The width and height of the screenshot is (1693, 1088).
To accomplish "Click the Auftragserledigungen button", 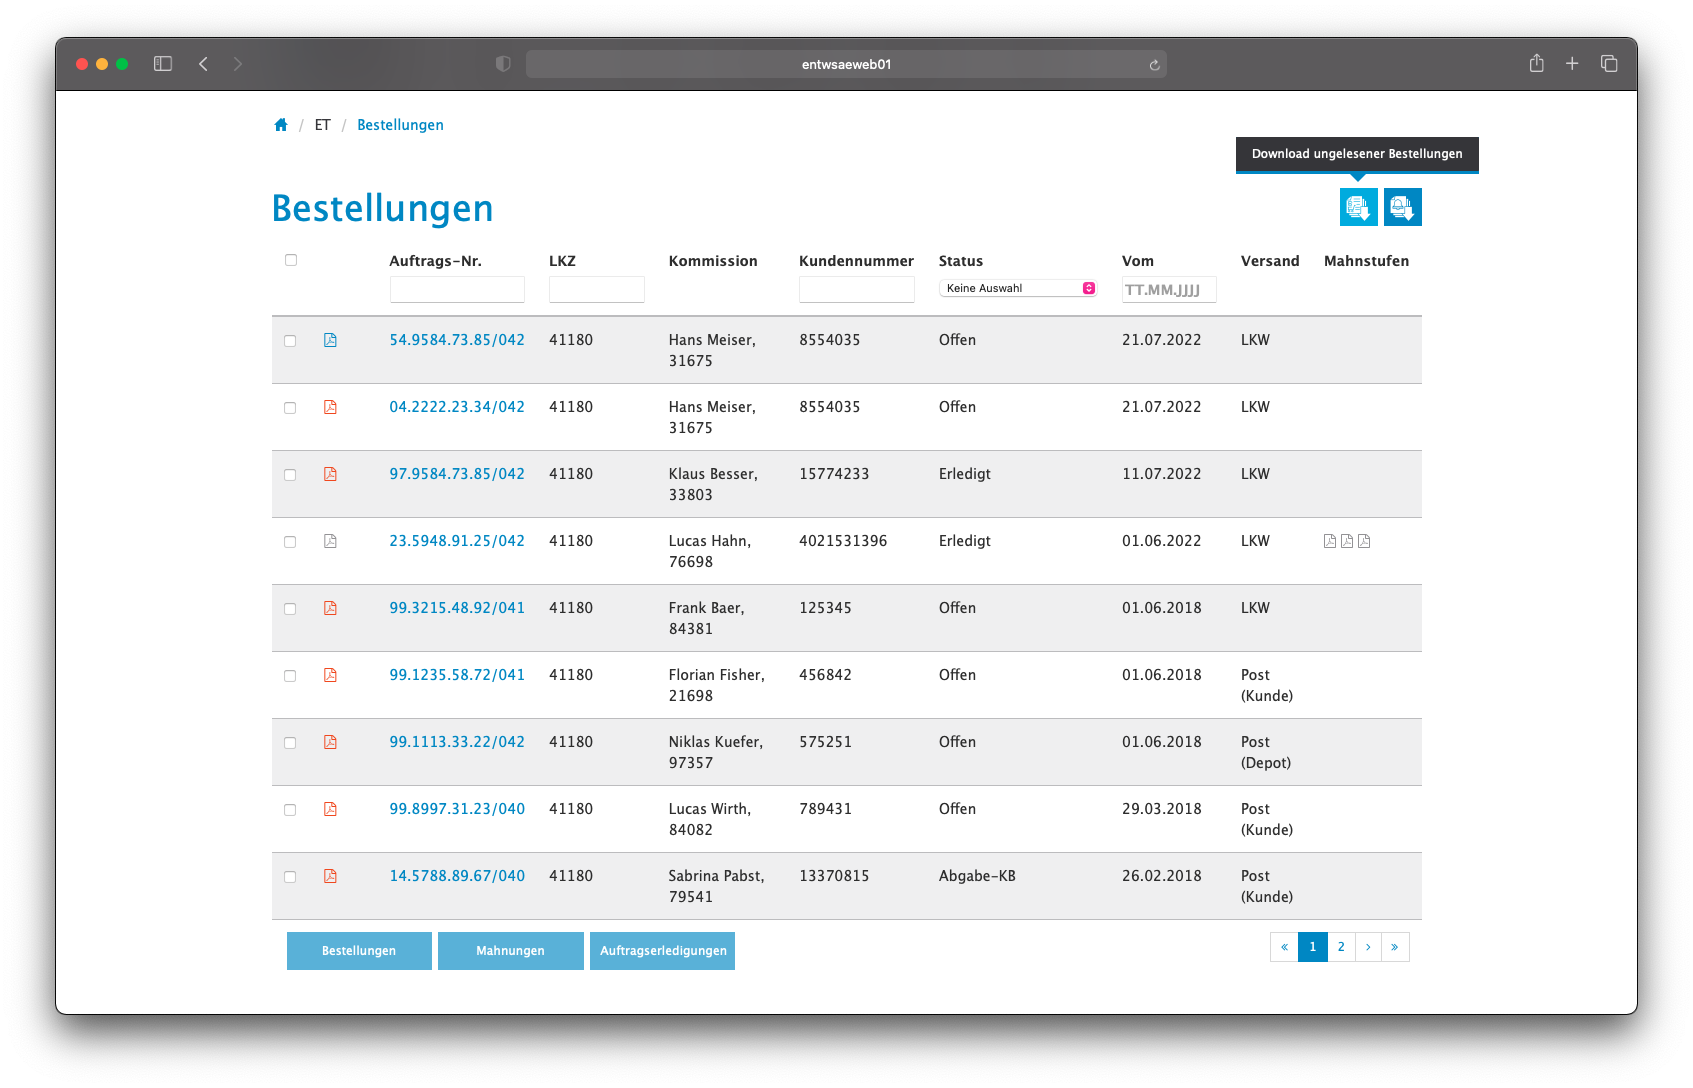I will pyautogui.click(x=663, y=951).
